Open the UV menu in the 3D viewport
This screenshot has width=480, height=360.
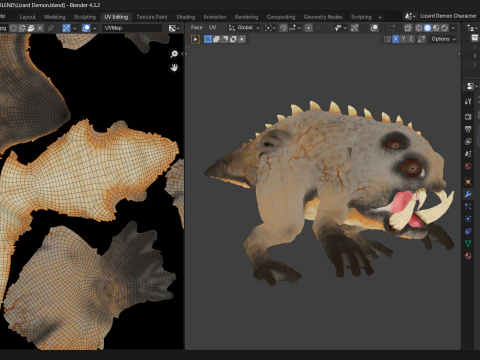tap(212, 28)
